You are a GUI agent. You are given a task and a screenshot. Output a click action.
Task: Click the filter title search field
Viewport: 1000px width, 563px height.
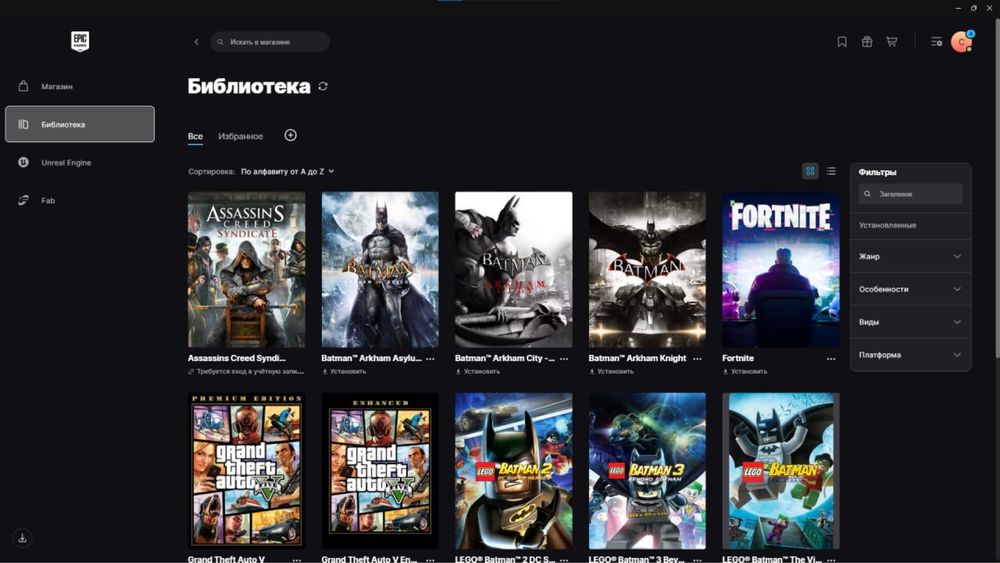coord(911,194)
